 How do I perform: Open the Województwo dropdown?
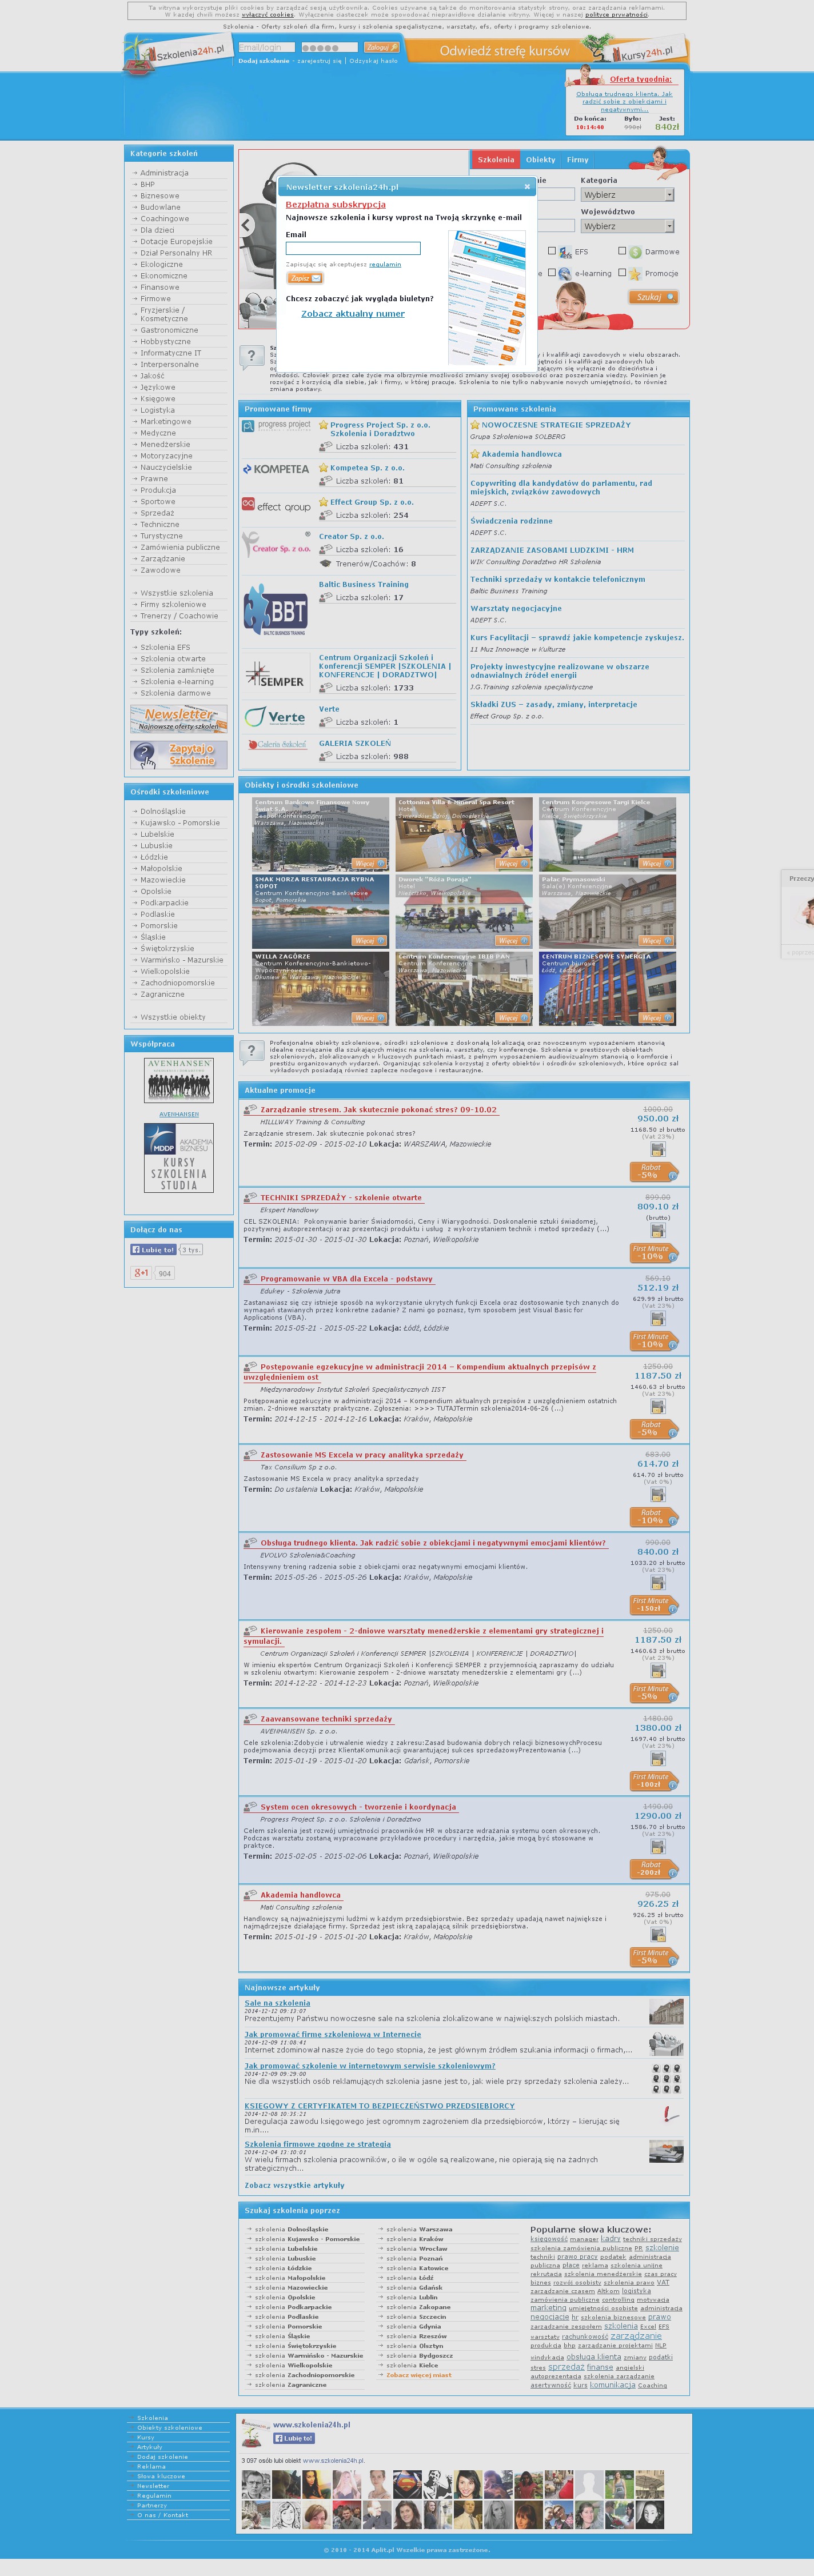click(628, 226)
